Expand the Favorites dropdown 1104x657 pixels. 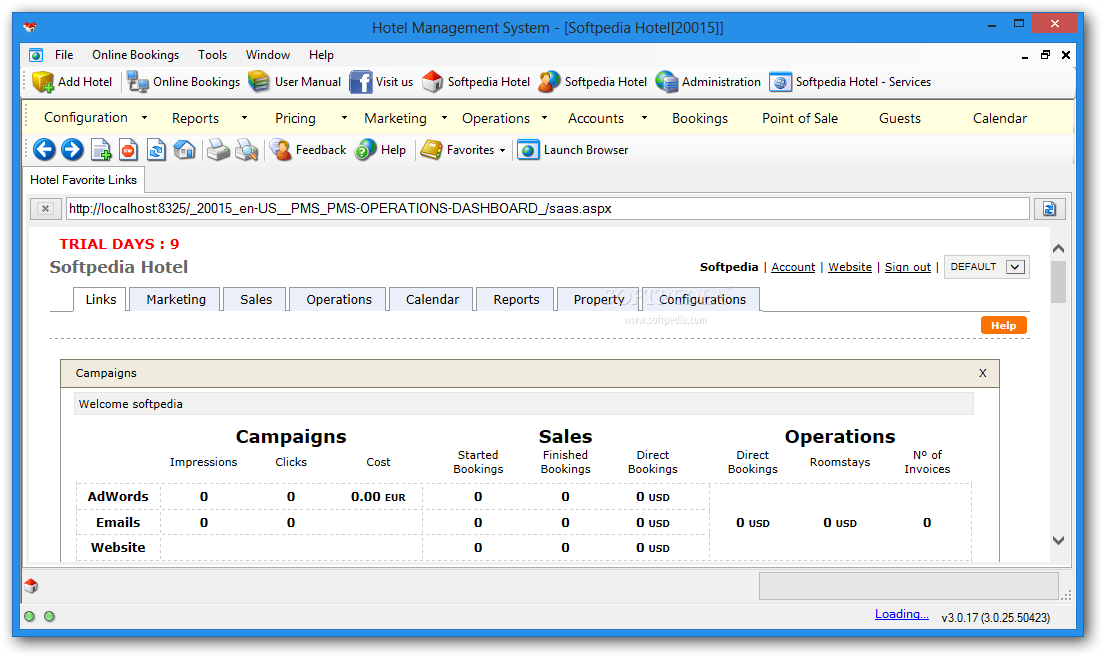pos(502,150)
